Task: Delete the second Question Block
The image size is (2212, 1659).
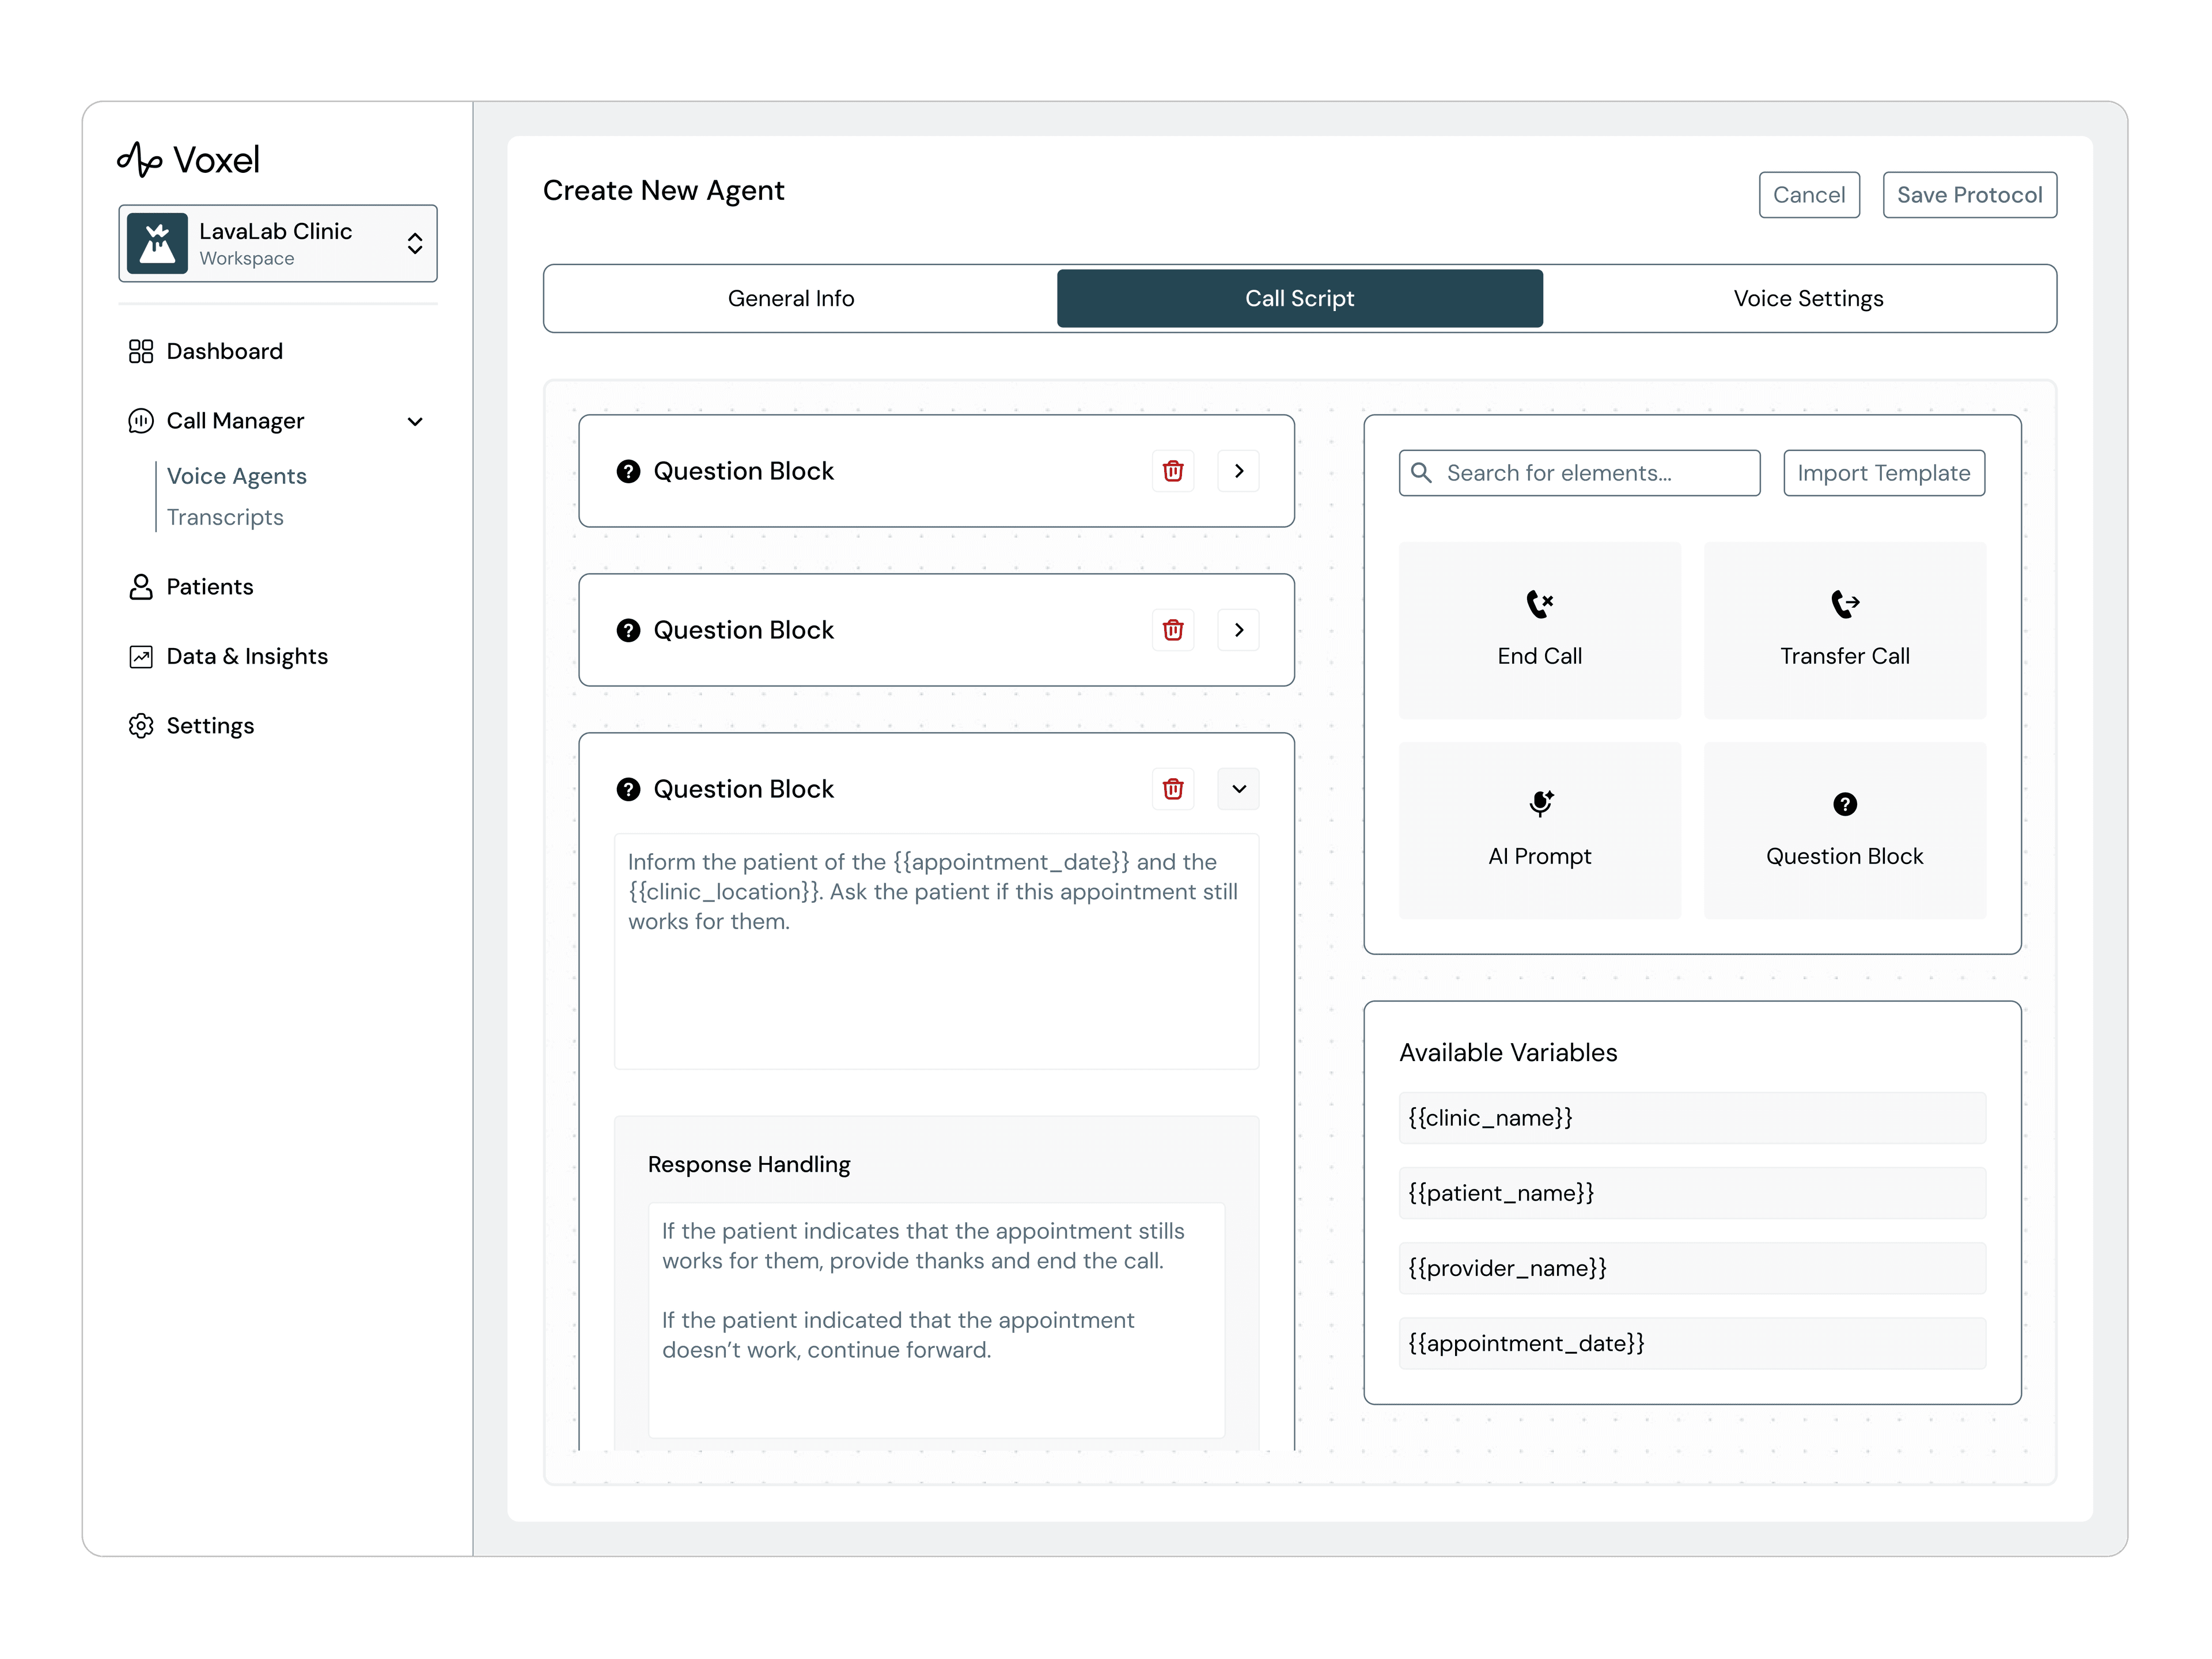Action: click(x=1173, y=630)
